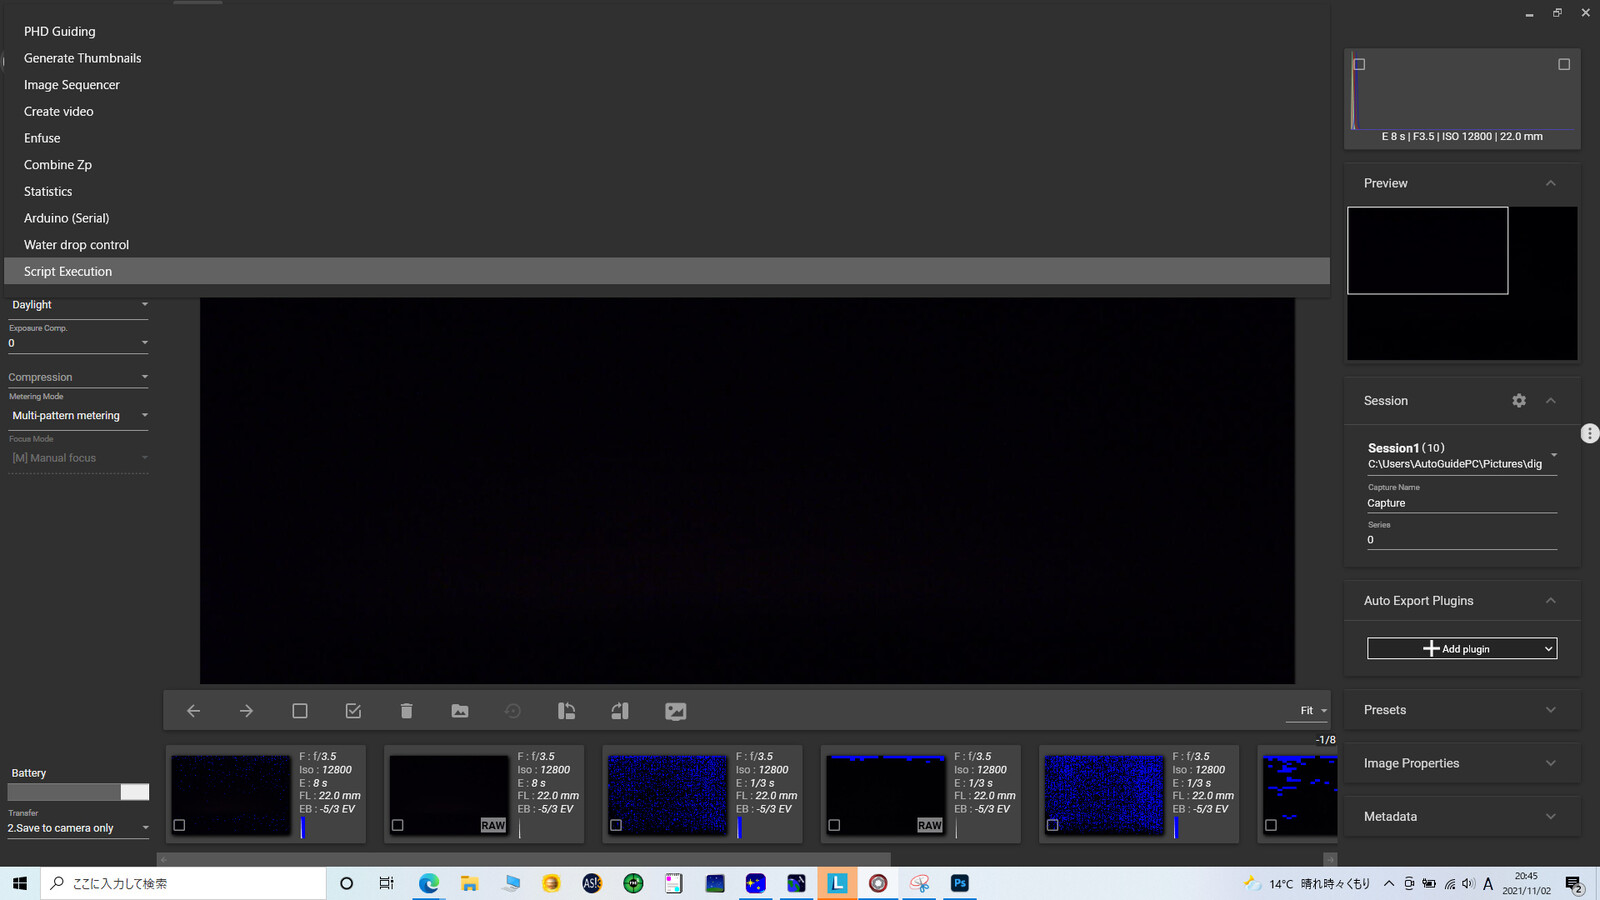Click the folder-with-picture icon in the image toolbar
The width and height of the screenshot is (1600, 900).
[x=460, y=711]
